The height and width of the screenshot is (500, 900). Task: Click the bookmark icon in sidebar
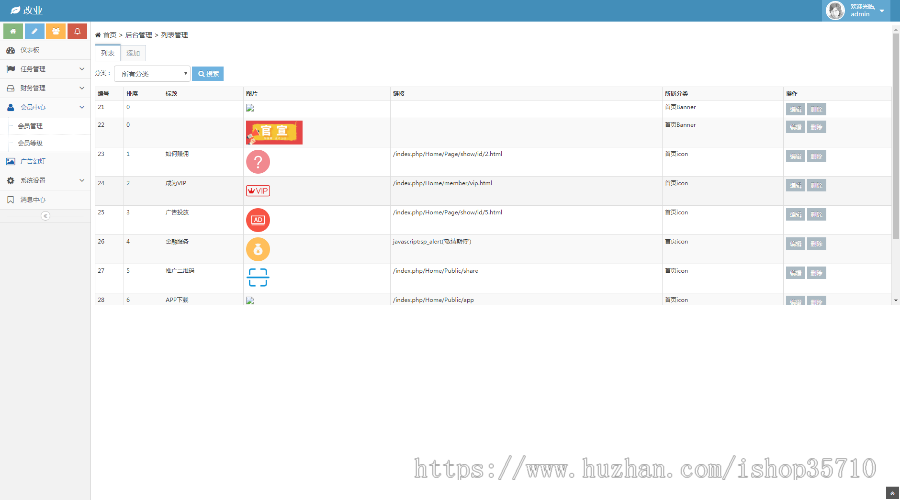pos(10,200)
